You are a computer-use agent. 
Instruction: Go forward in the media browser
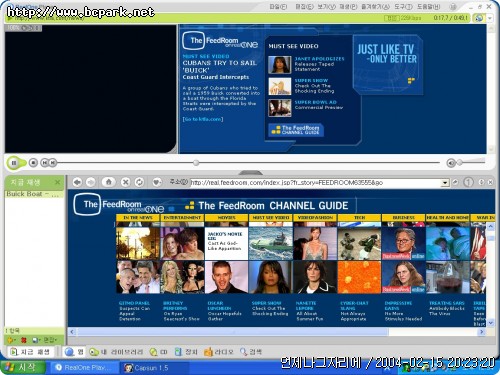point(90,182)
